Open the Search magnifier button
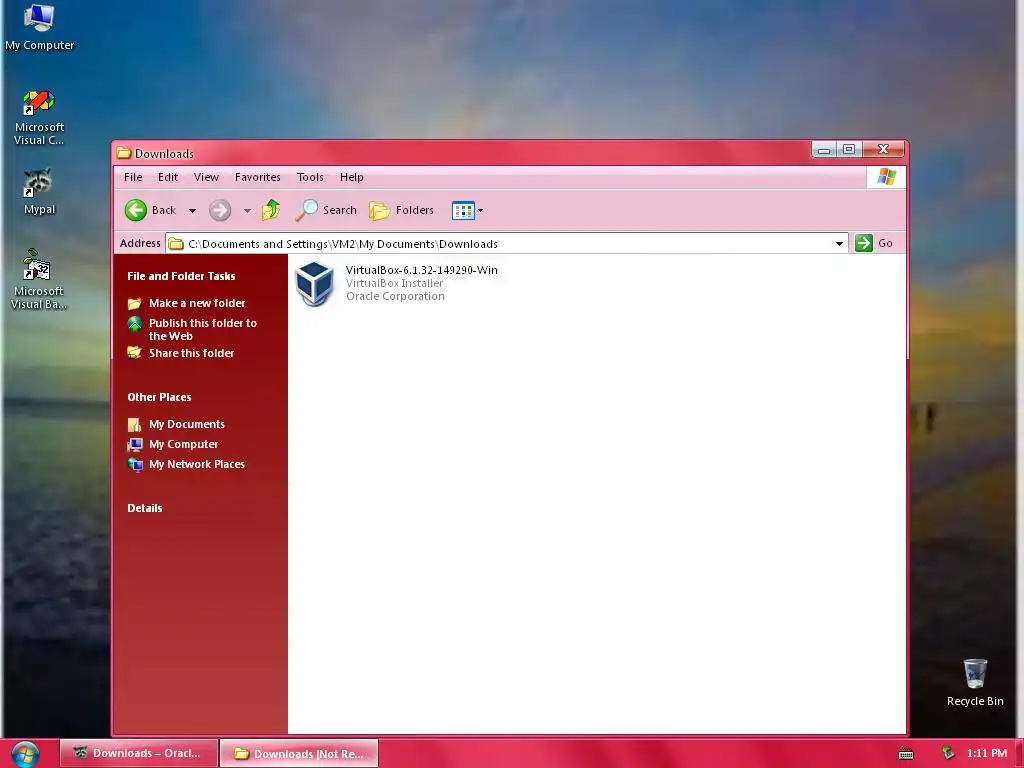 pyautogui.click(x=326, y=210)
